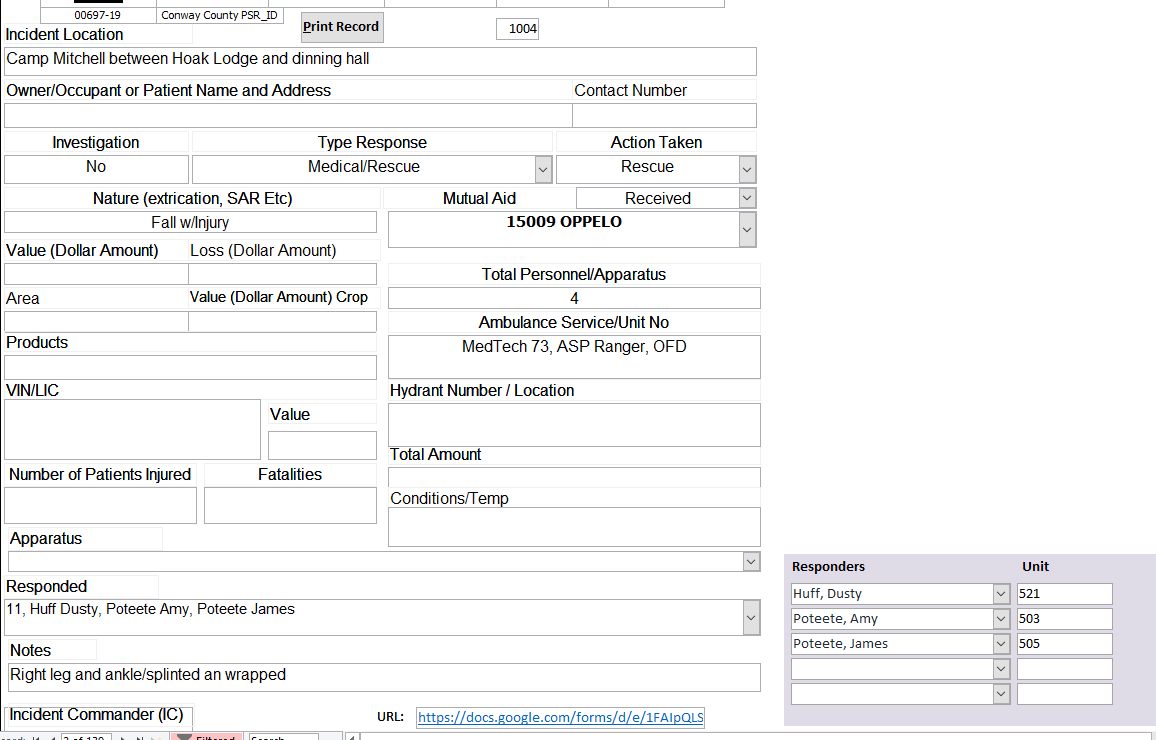Open the Poteete, James responder dropdown
The image size is (1156, 740).
tap(1001, 644)
